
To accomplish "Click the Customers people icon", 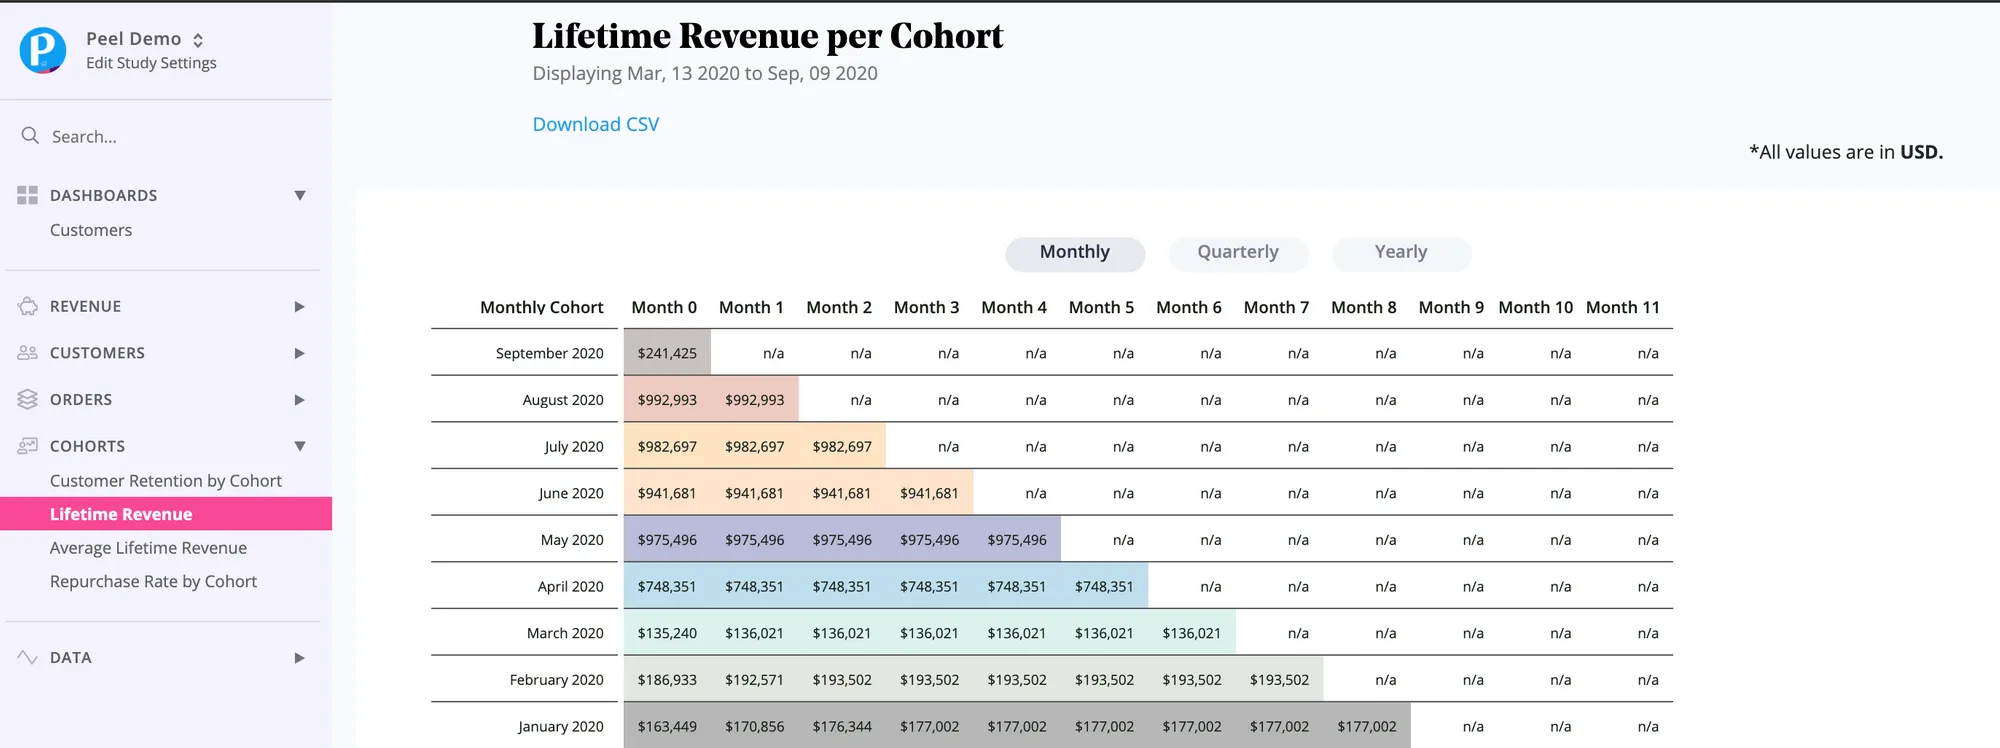I will pyautogui.click(x=28, y=353).
